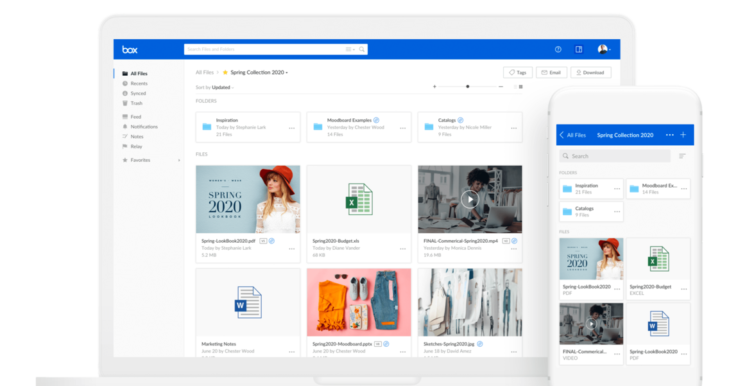Viewport: 738px width, 386px height.
Task: Open sort options icon on phone
Action: click(682, 156)
